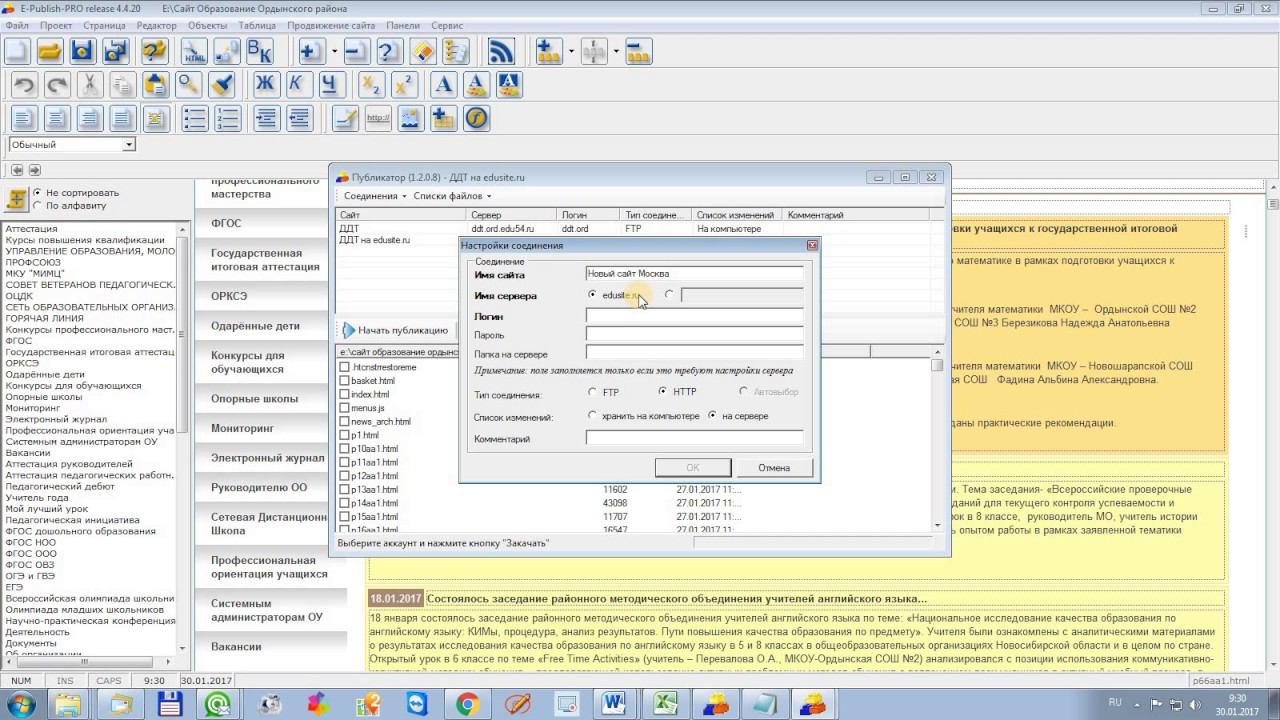
Task: Click the open folder icon in toolbar
Action: click(49, 51)
